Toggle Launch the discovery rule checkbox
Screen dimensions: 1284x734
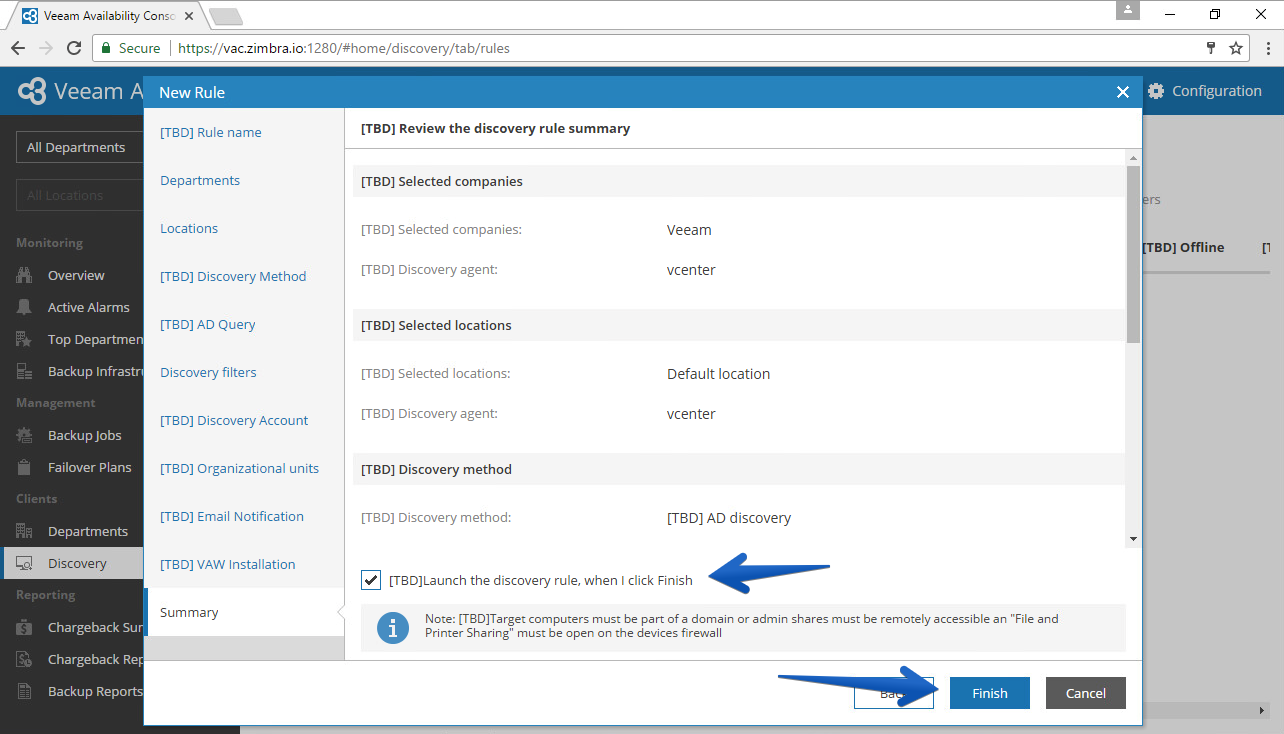[x=371, y=580]
